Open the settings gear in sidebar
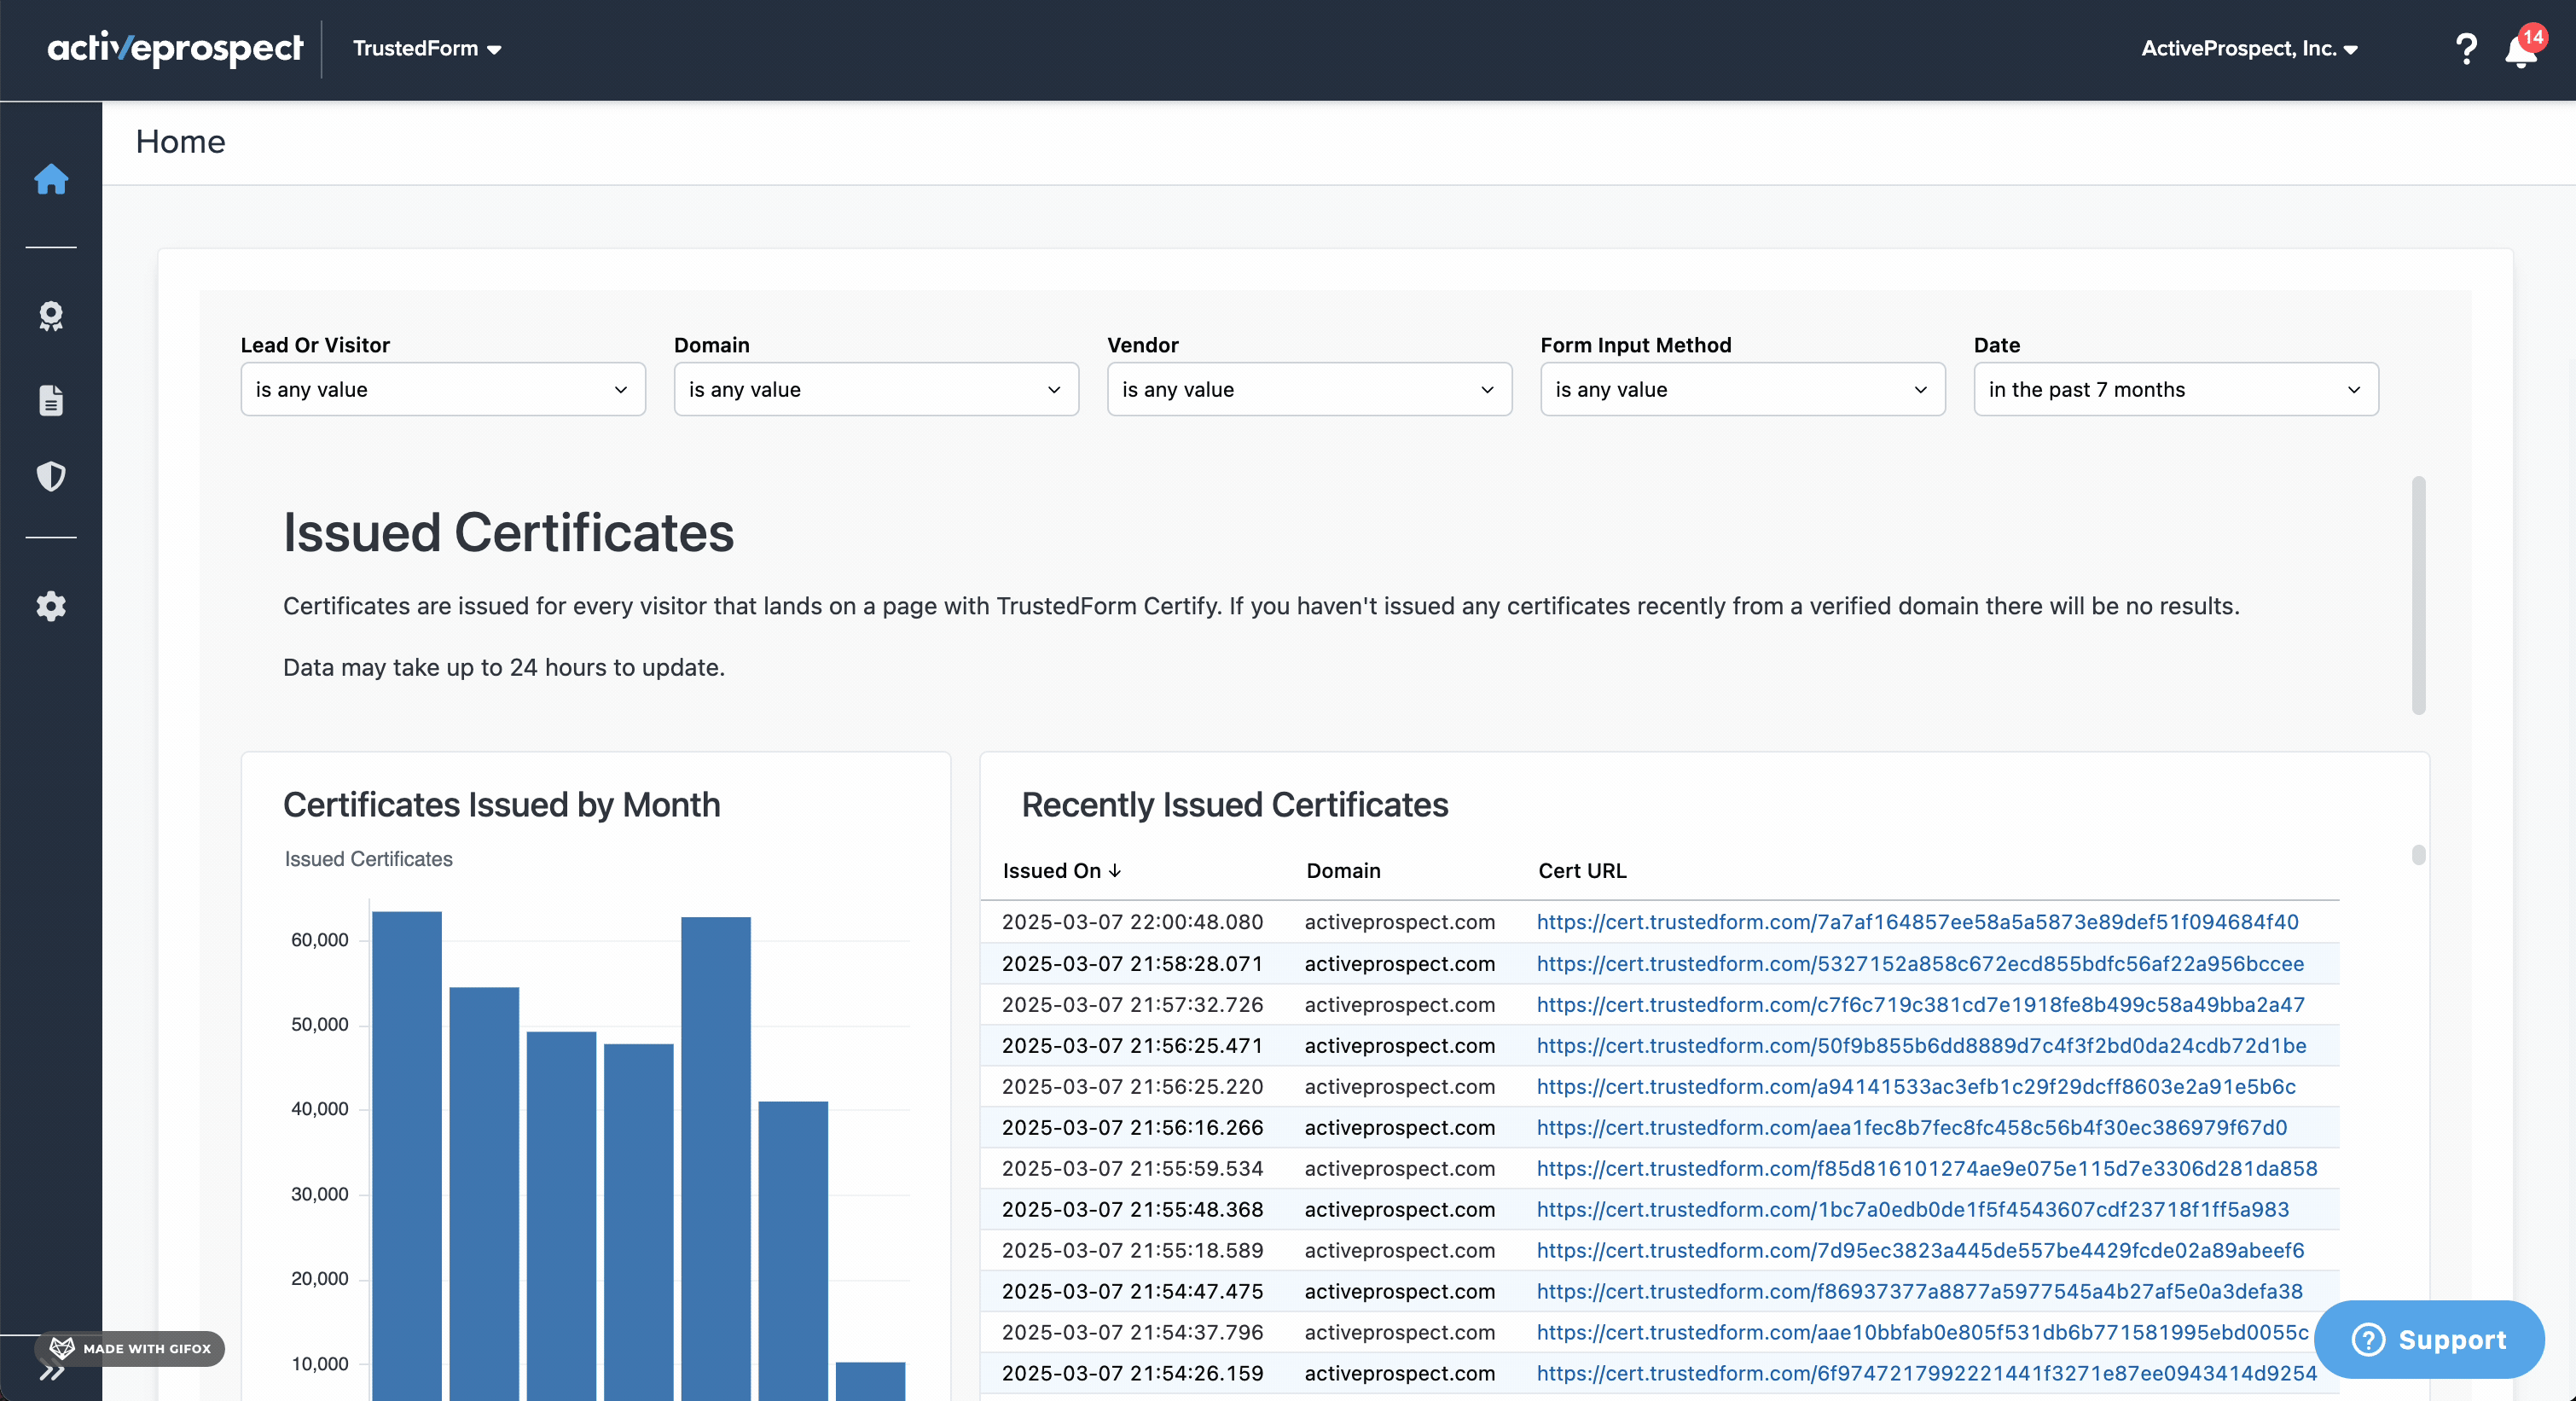This screenshot has width=2576, height=1401. pyautogui.click(x=51, y=606)
